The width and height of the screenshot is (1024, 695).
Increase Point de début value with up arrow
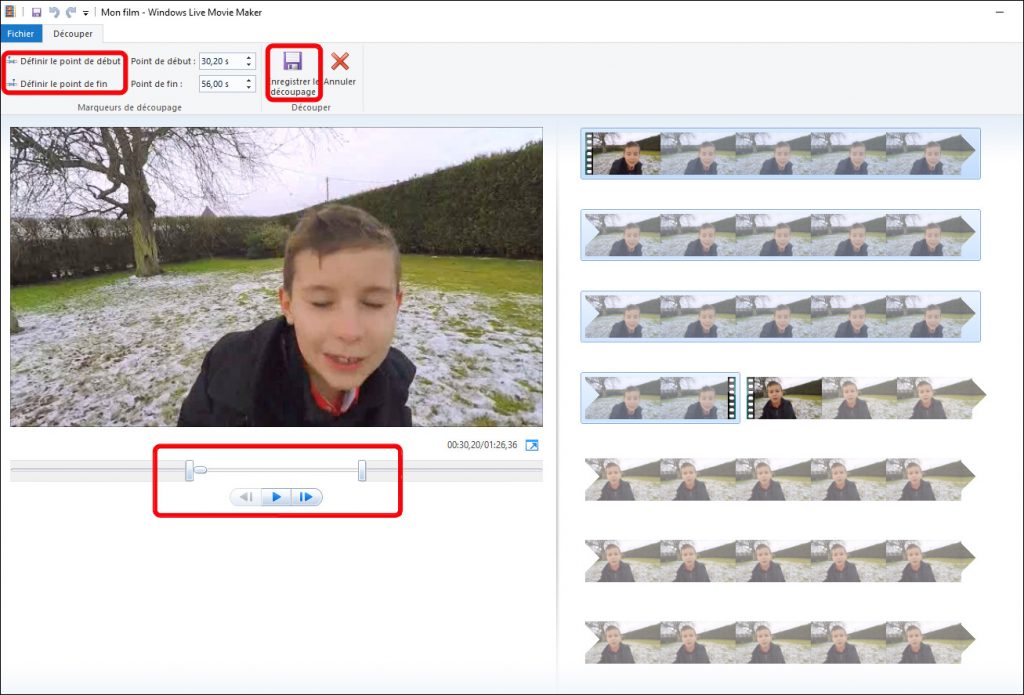coord(249,57)
